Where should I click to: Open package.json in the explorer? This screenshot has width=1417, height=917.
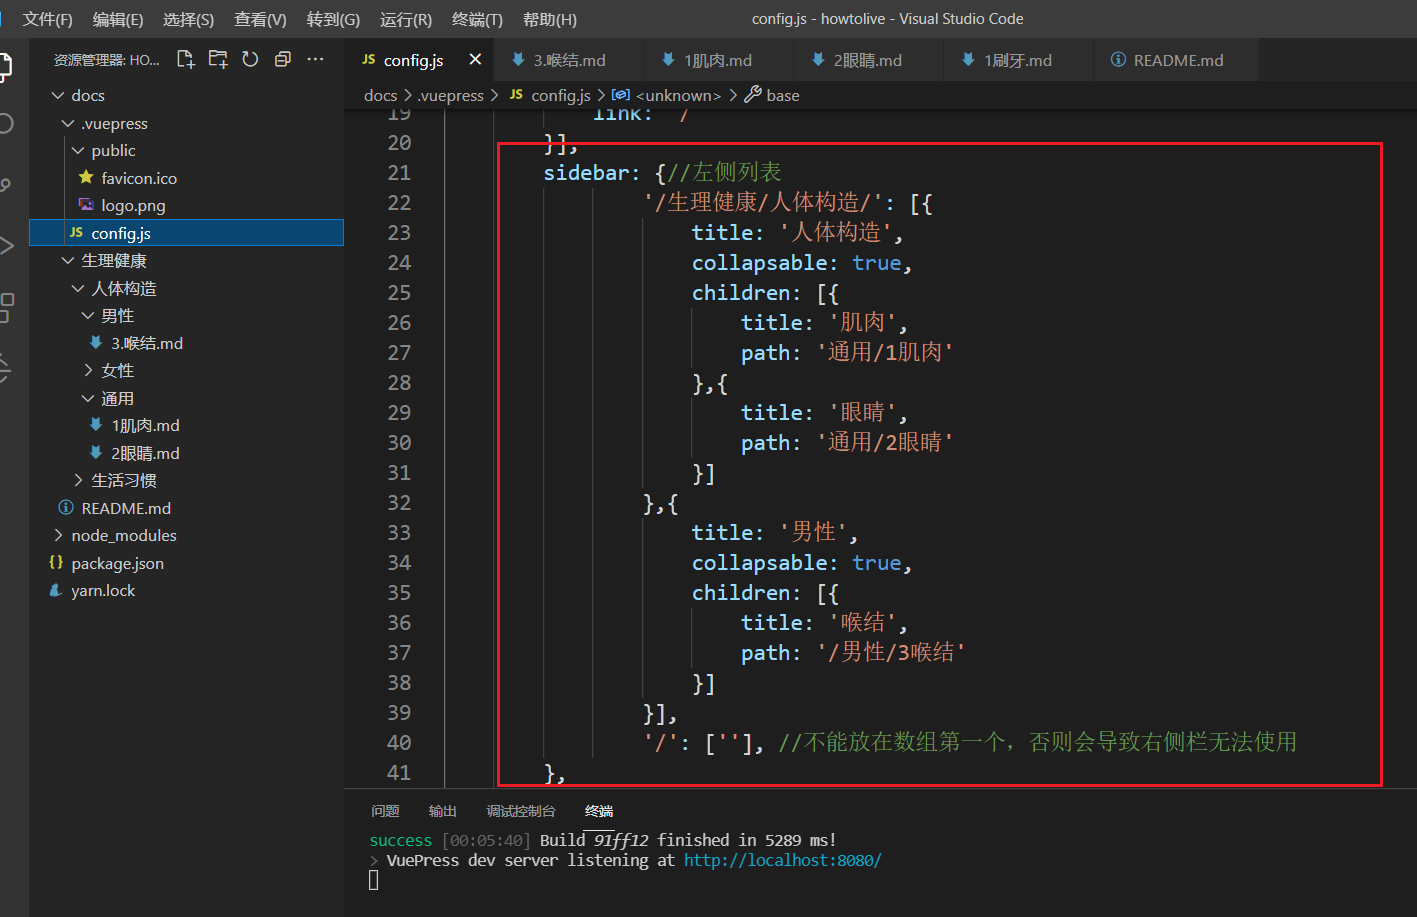point(117,563)
